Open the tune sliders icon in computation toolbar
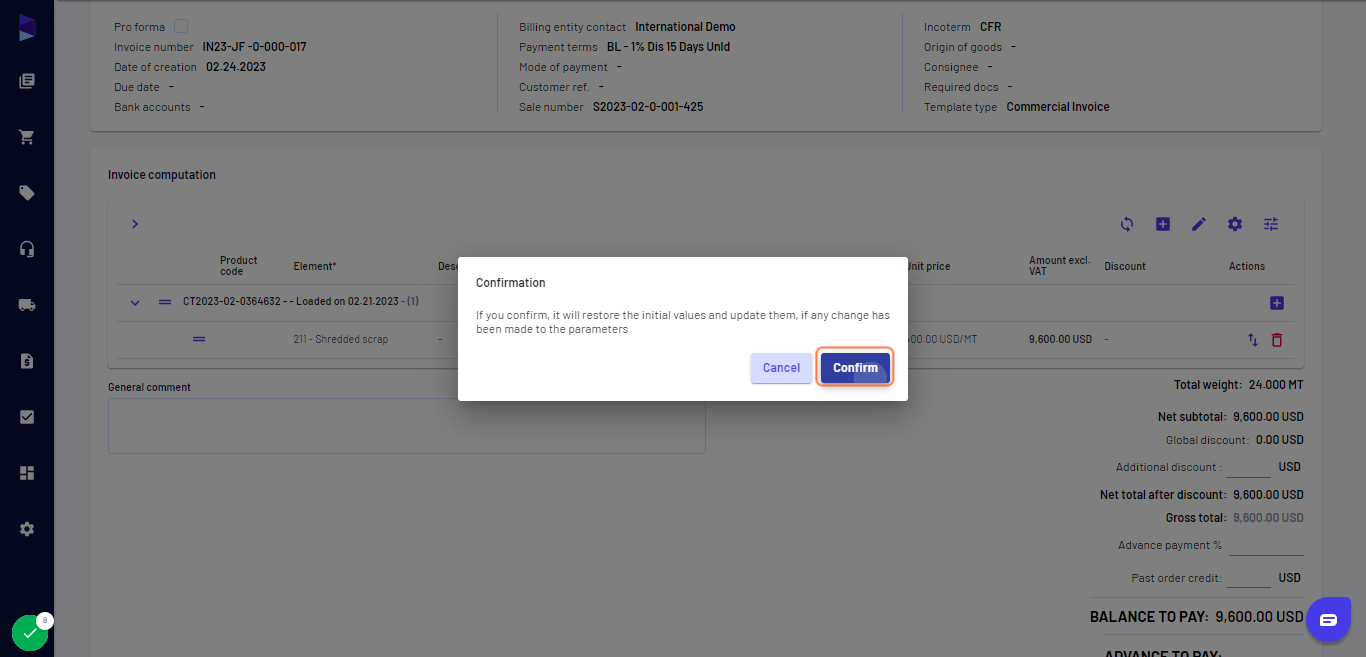This screenshot has width=1366, height=657. tap(1271, 224)
